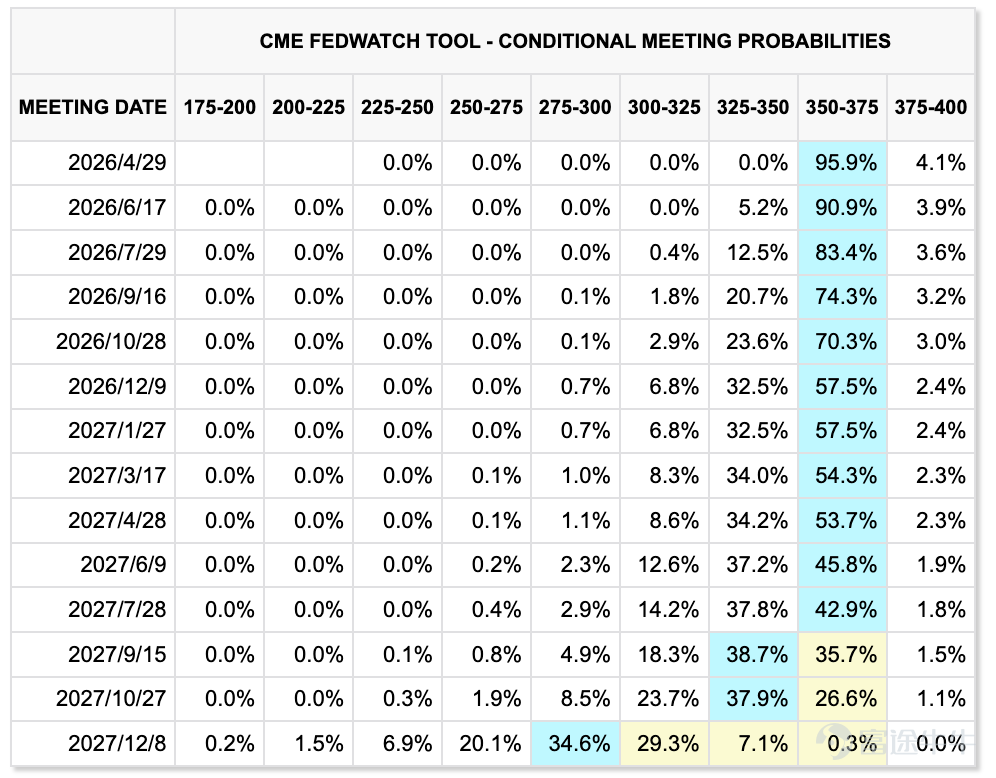
Task: Click the MEETING DATE column header
Action: coord(93,107)
